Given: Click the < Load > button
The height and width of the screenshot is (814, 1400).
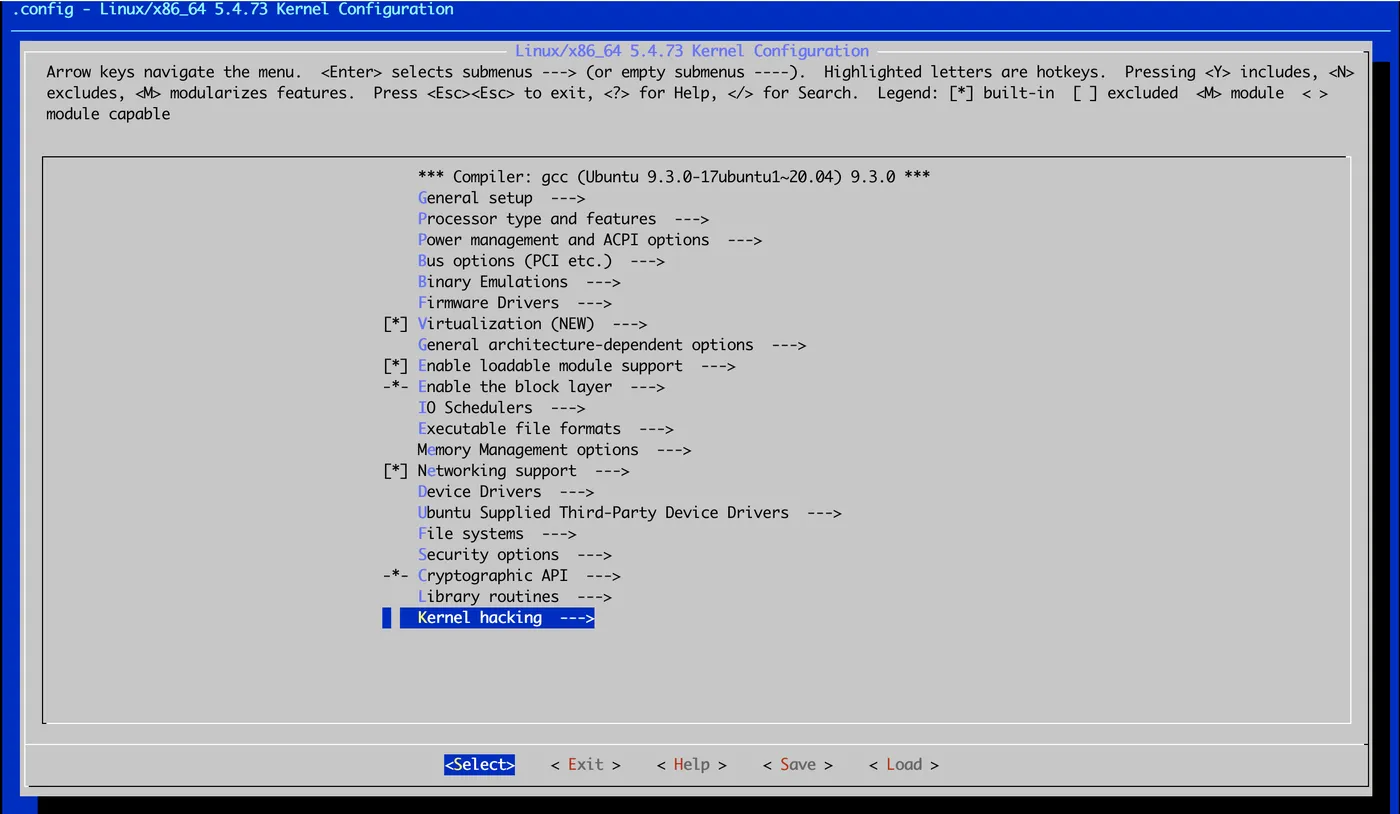Looking at the screenshot, I should tap(904, 765).
